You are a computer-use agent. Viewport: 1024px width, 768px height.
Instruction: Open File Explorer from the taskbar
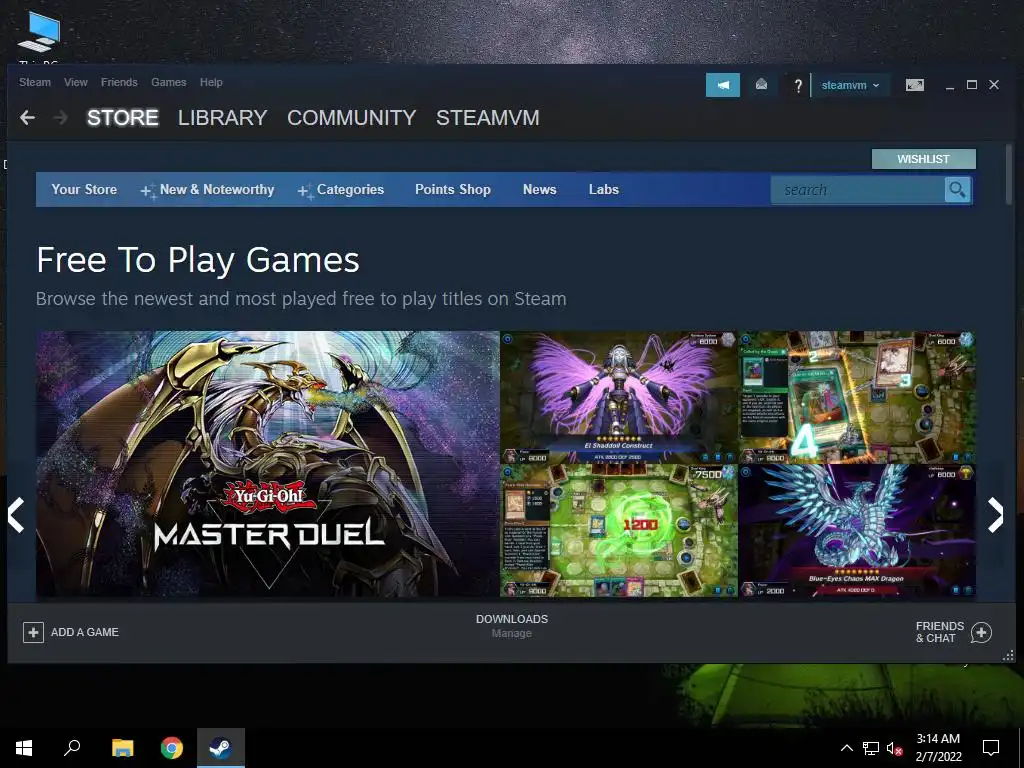pos(122,748)
